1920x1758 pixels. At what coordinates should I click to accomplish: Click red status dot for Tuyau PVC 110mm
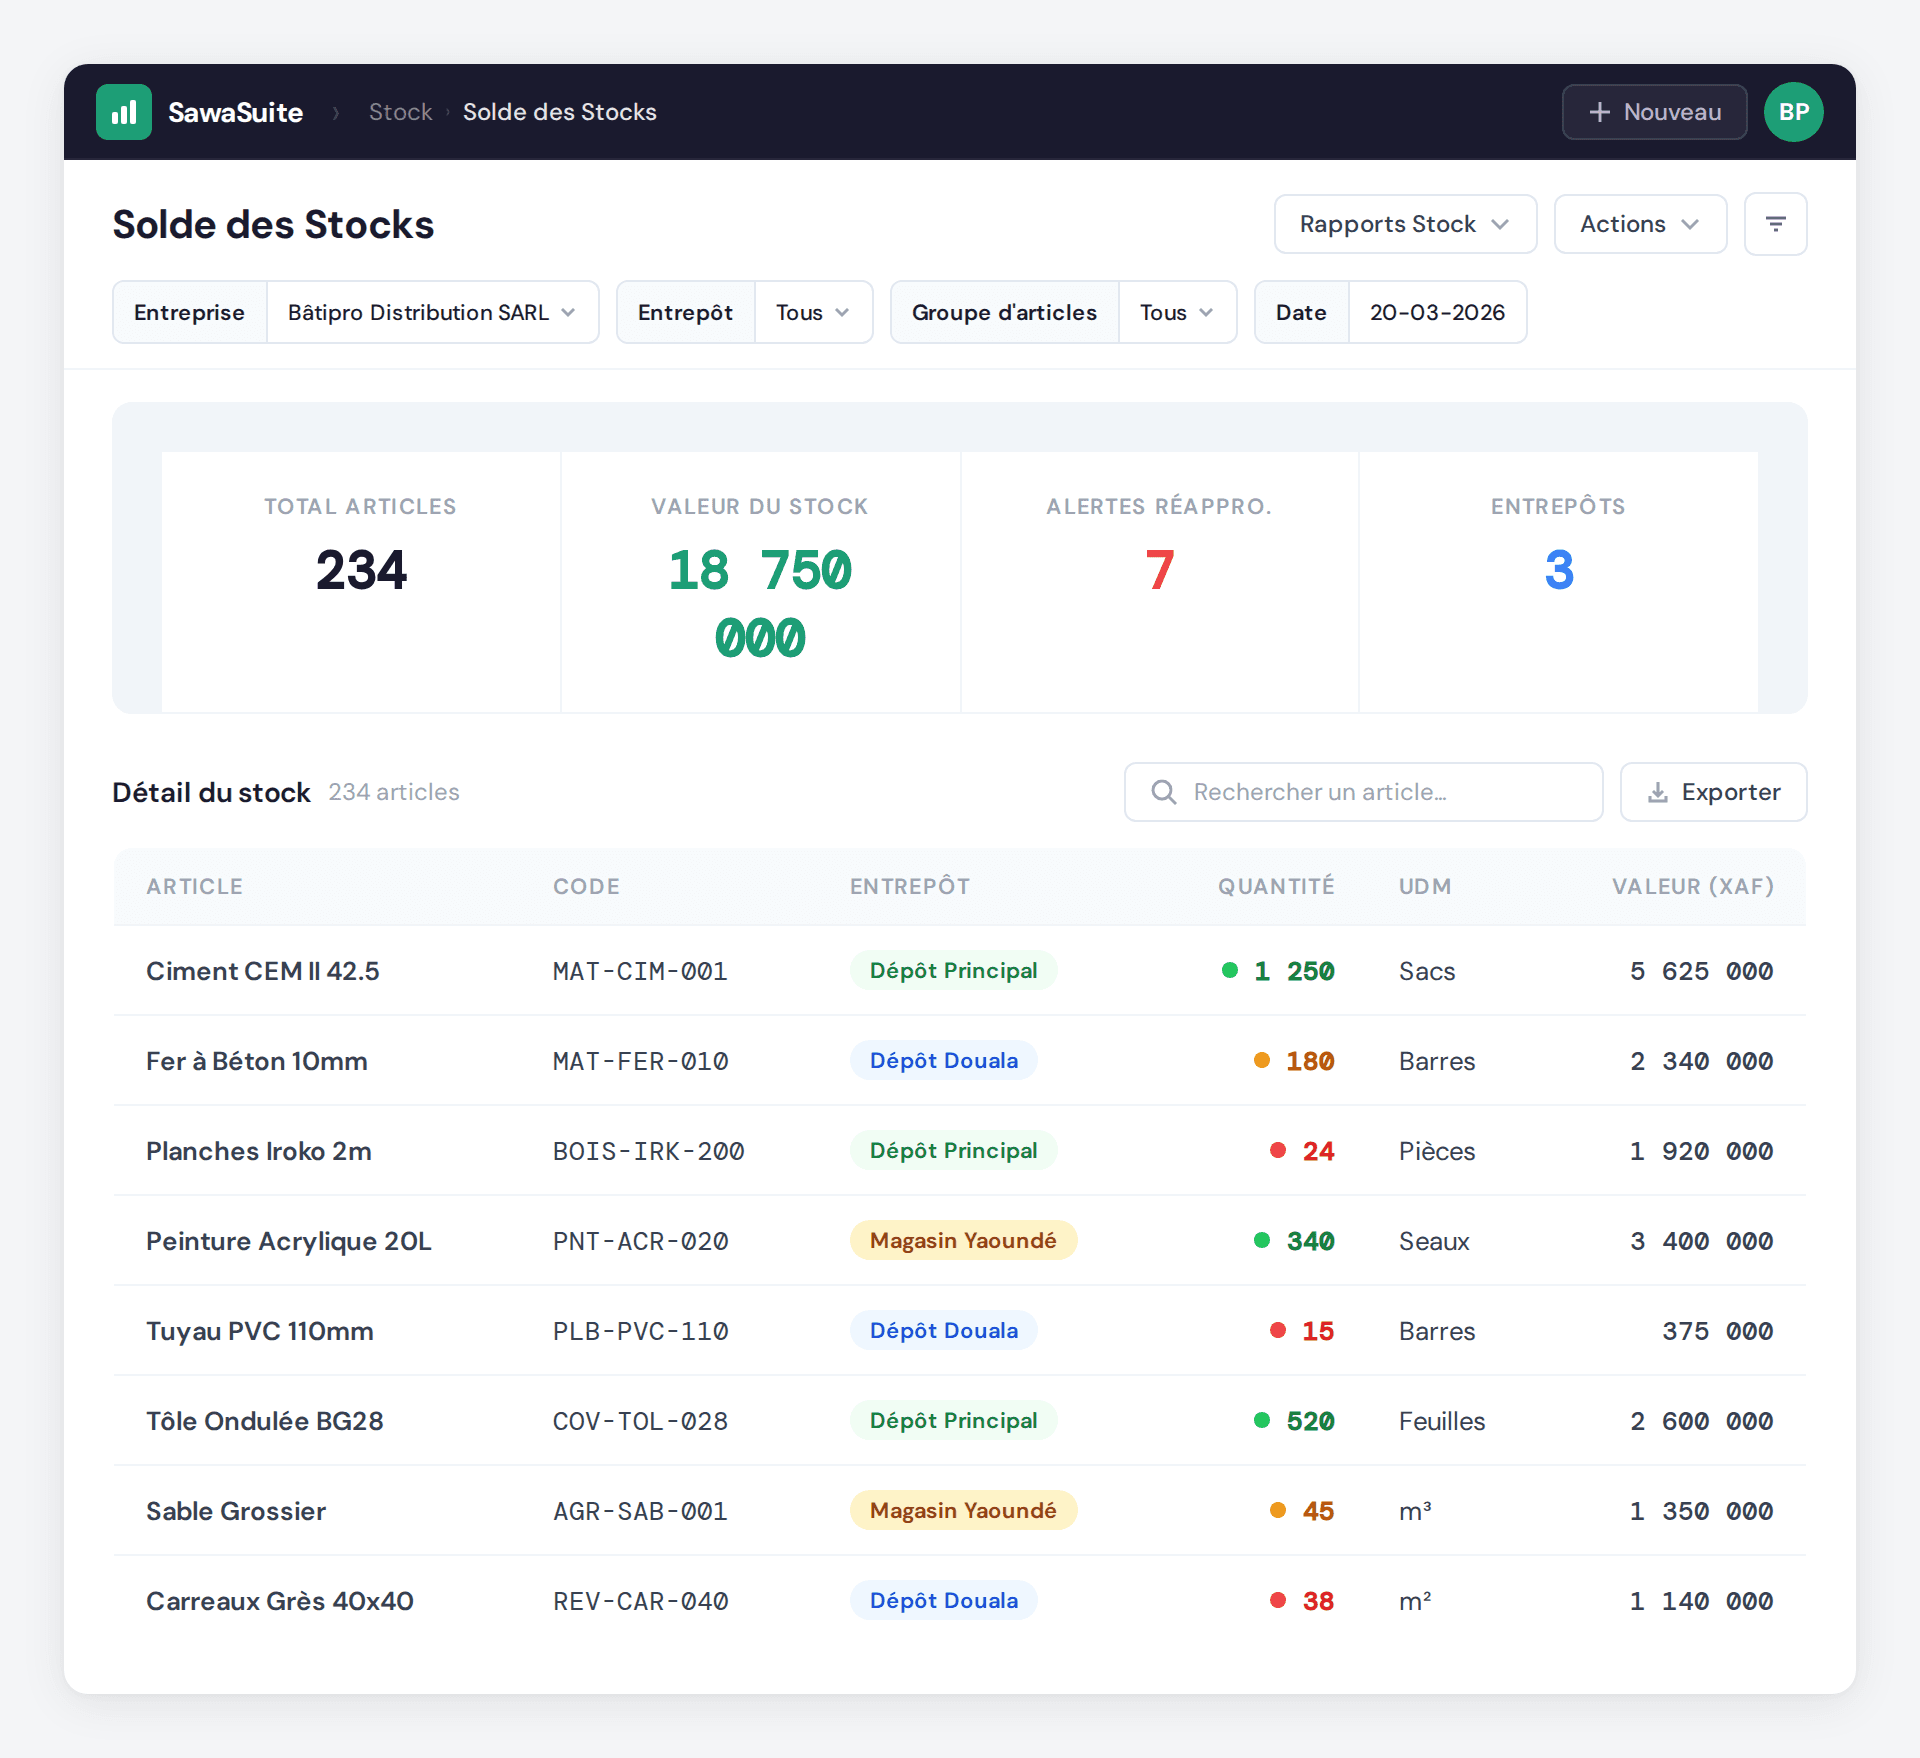[1277, 1330]
